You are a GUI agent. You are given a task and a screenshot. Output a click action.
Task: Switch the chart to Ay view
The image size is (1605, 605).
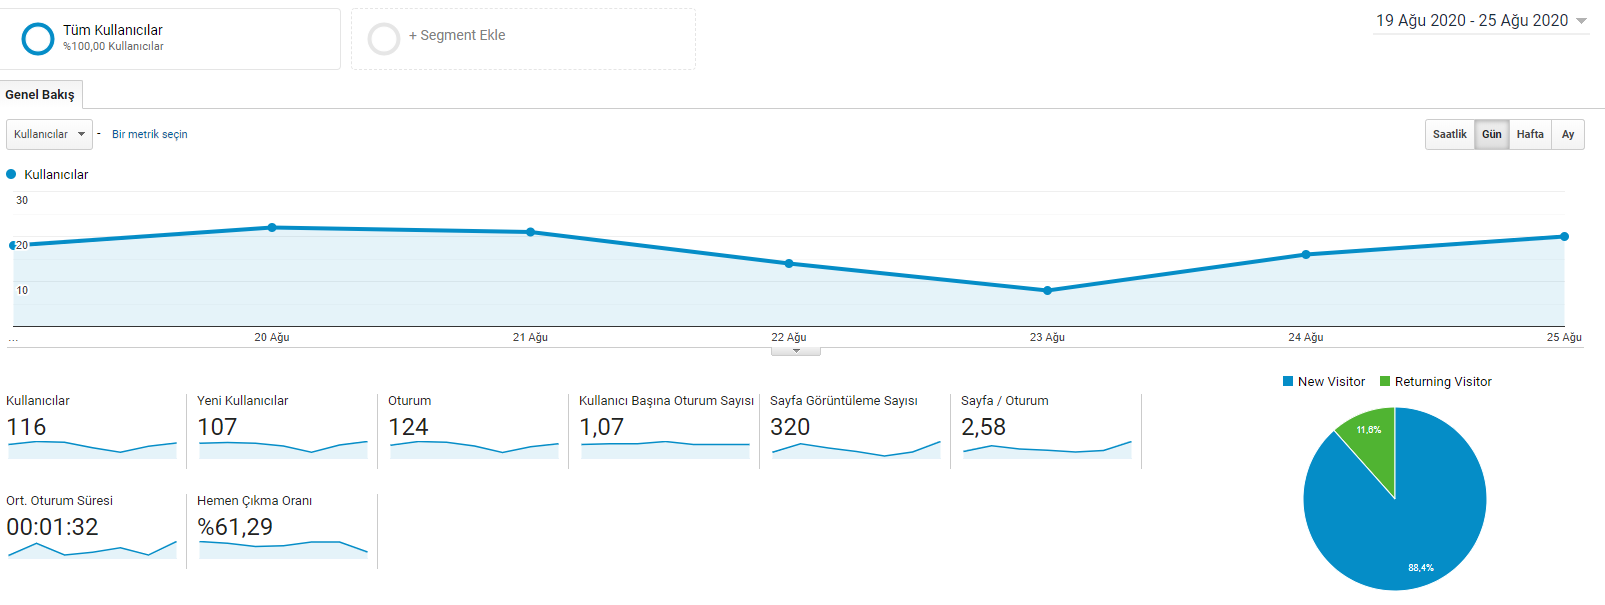pyautogui.click(x=1568, y=134)
